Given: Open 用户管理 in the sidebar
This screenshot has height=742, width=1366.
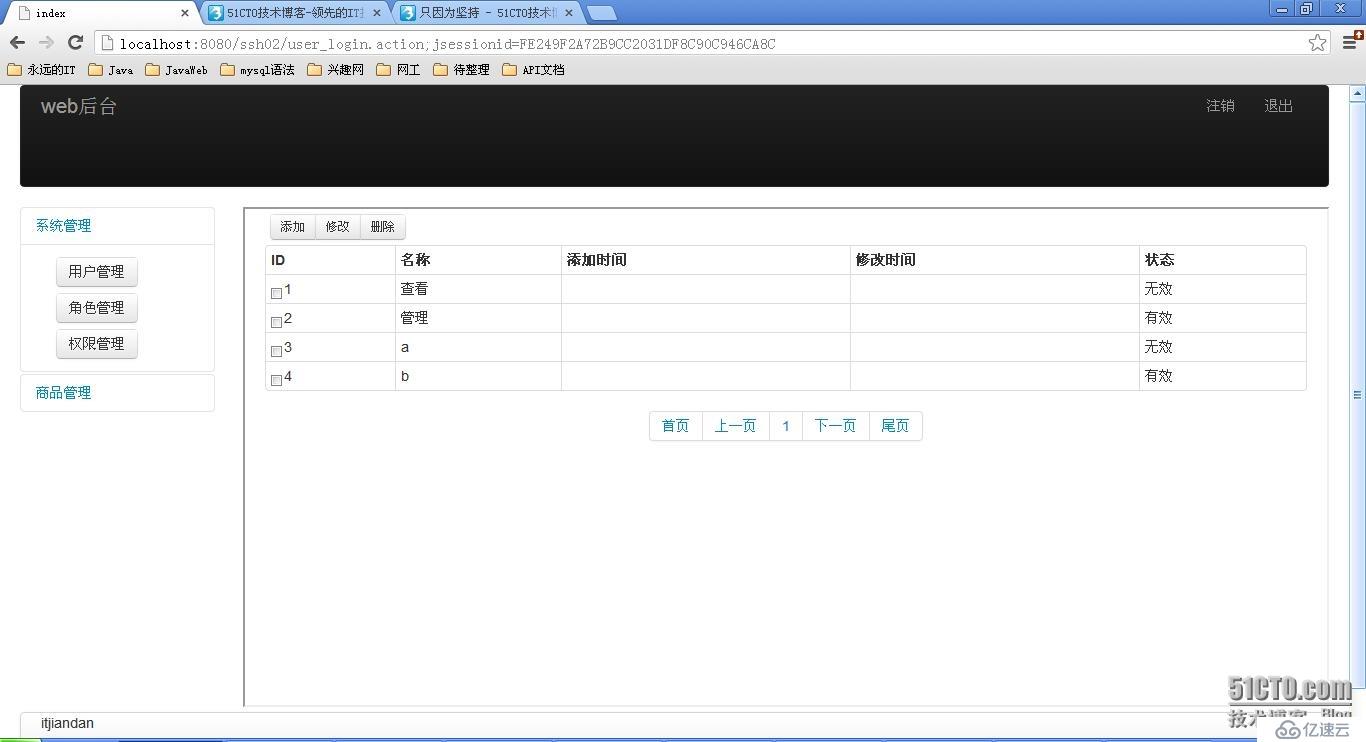Looking at the screenshot, I should (x=97, y=272).
